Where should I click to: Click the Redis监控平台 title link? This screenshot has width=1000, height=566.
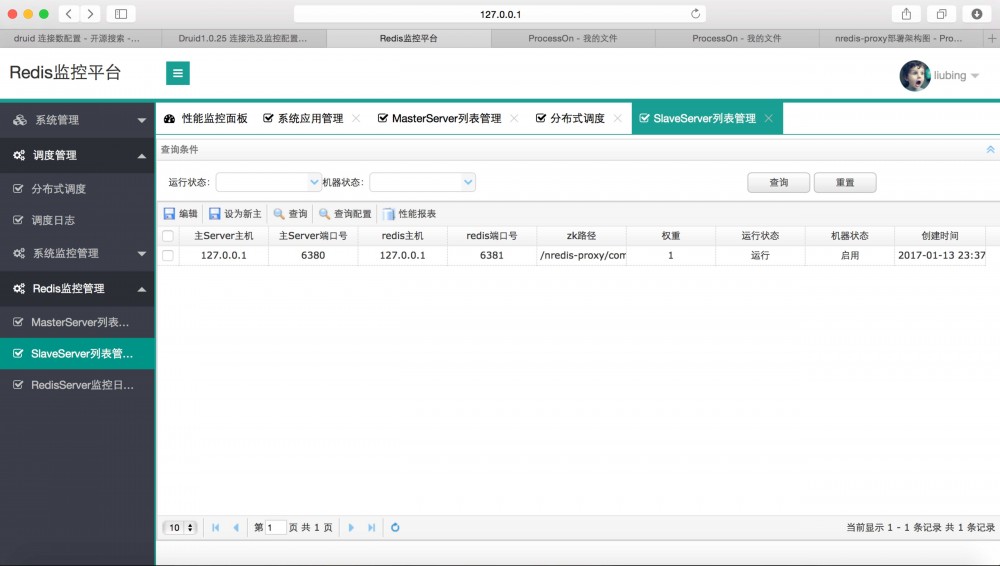click(x=65, y=72)
